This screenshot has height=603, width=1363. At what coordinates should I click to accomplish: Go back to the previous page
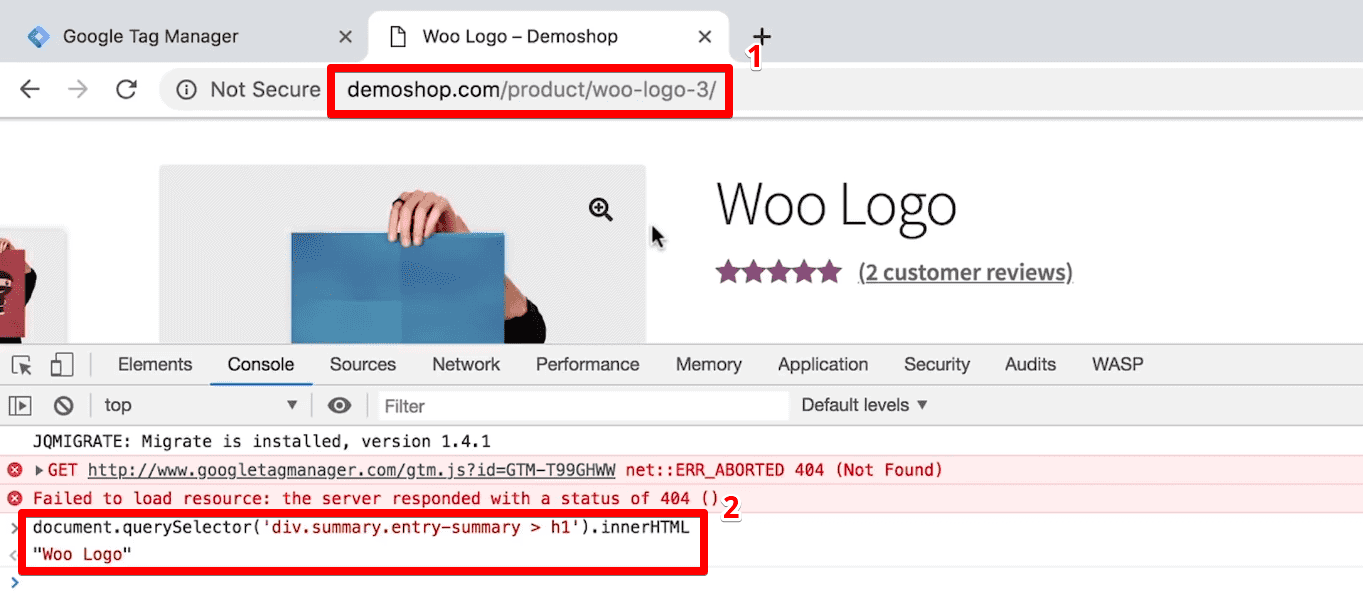coord(29,89)
